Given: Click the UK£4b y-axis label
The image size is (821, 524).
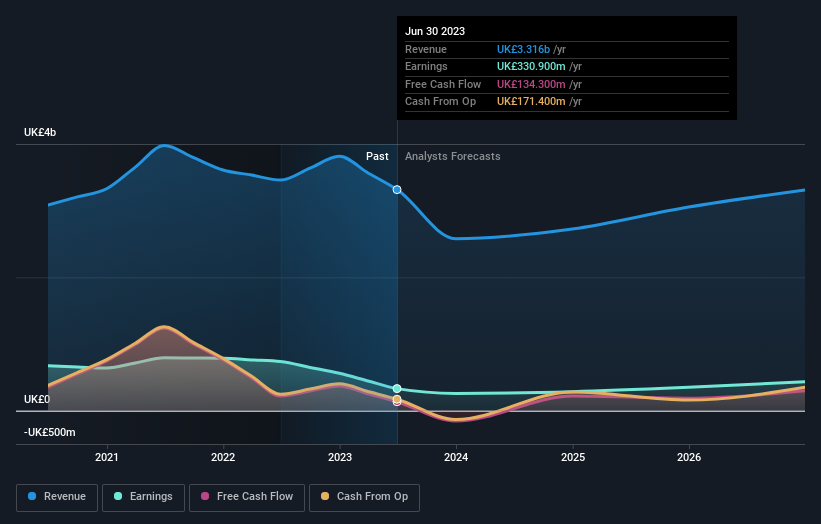Looking at the screenshot, I should coord(40,132).
